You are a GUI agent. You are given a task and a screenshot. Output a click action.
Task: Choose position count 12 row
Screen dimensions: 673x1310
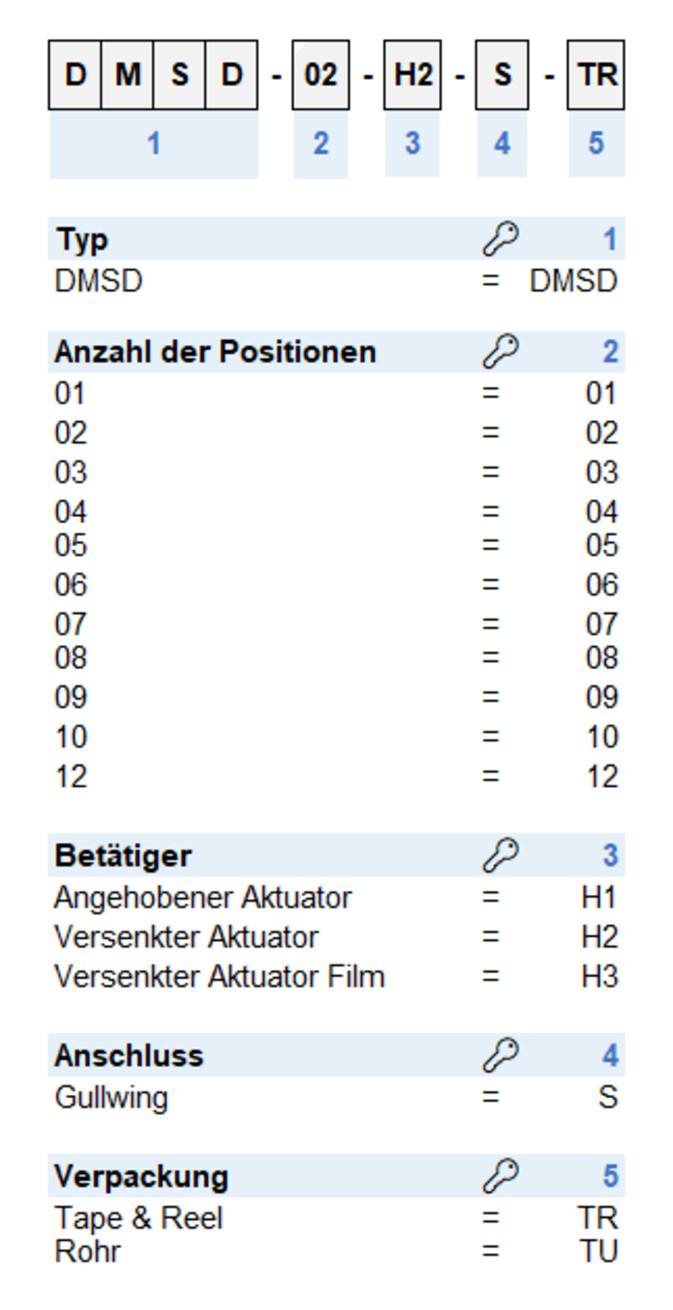pyautogui.click(x=336, y=777)
